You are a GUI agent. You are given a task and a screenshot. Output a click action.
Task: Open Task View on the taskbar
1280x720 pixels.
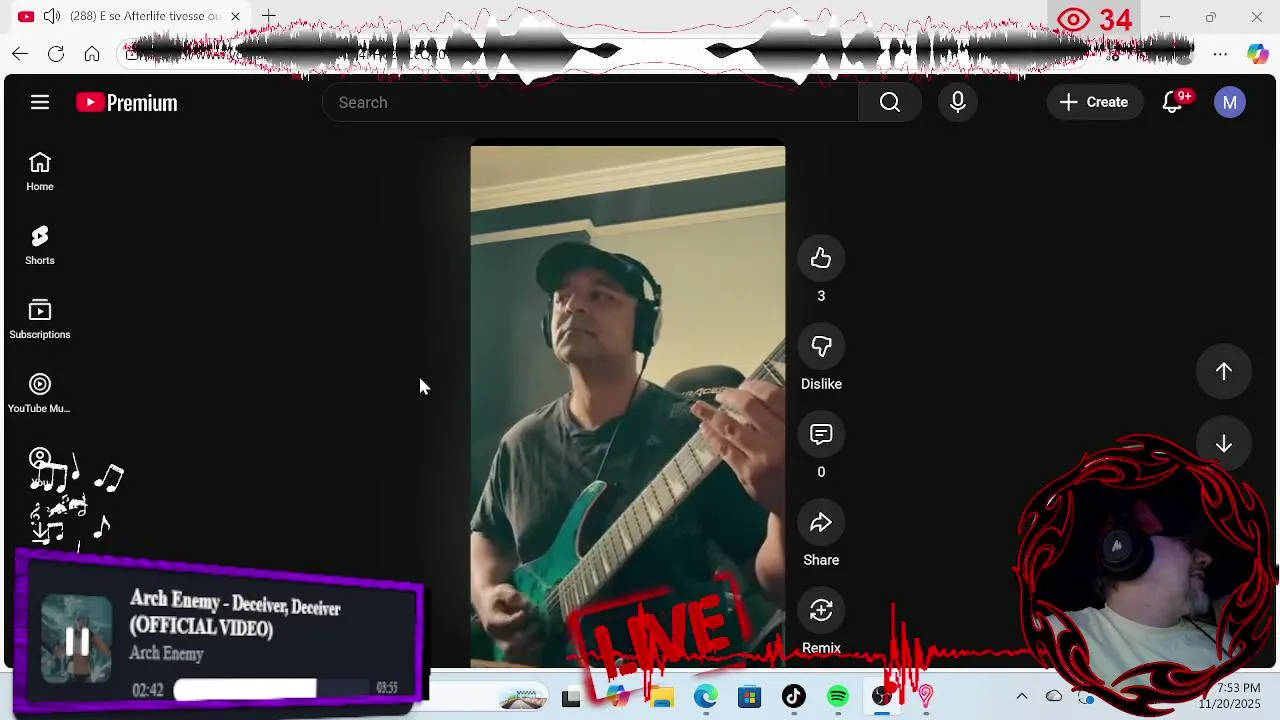tap(571, 698)
